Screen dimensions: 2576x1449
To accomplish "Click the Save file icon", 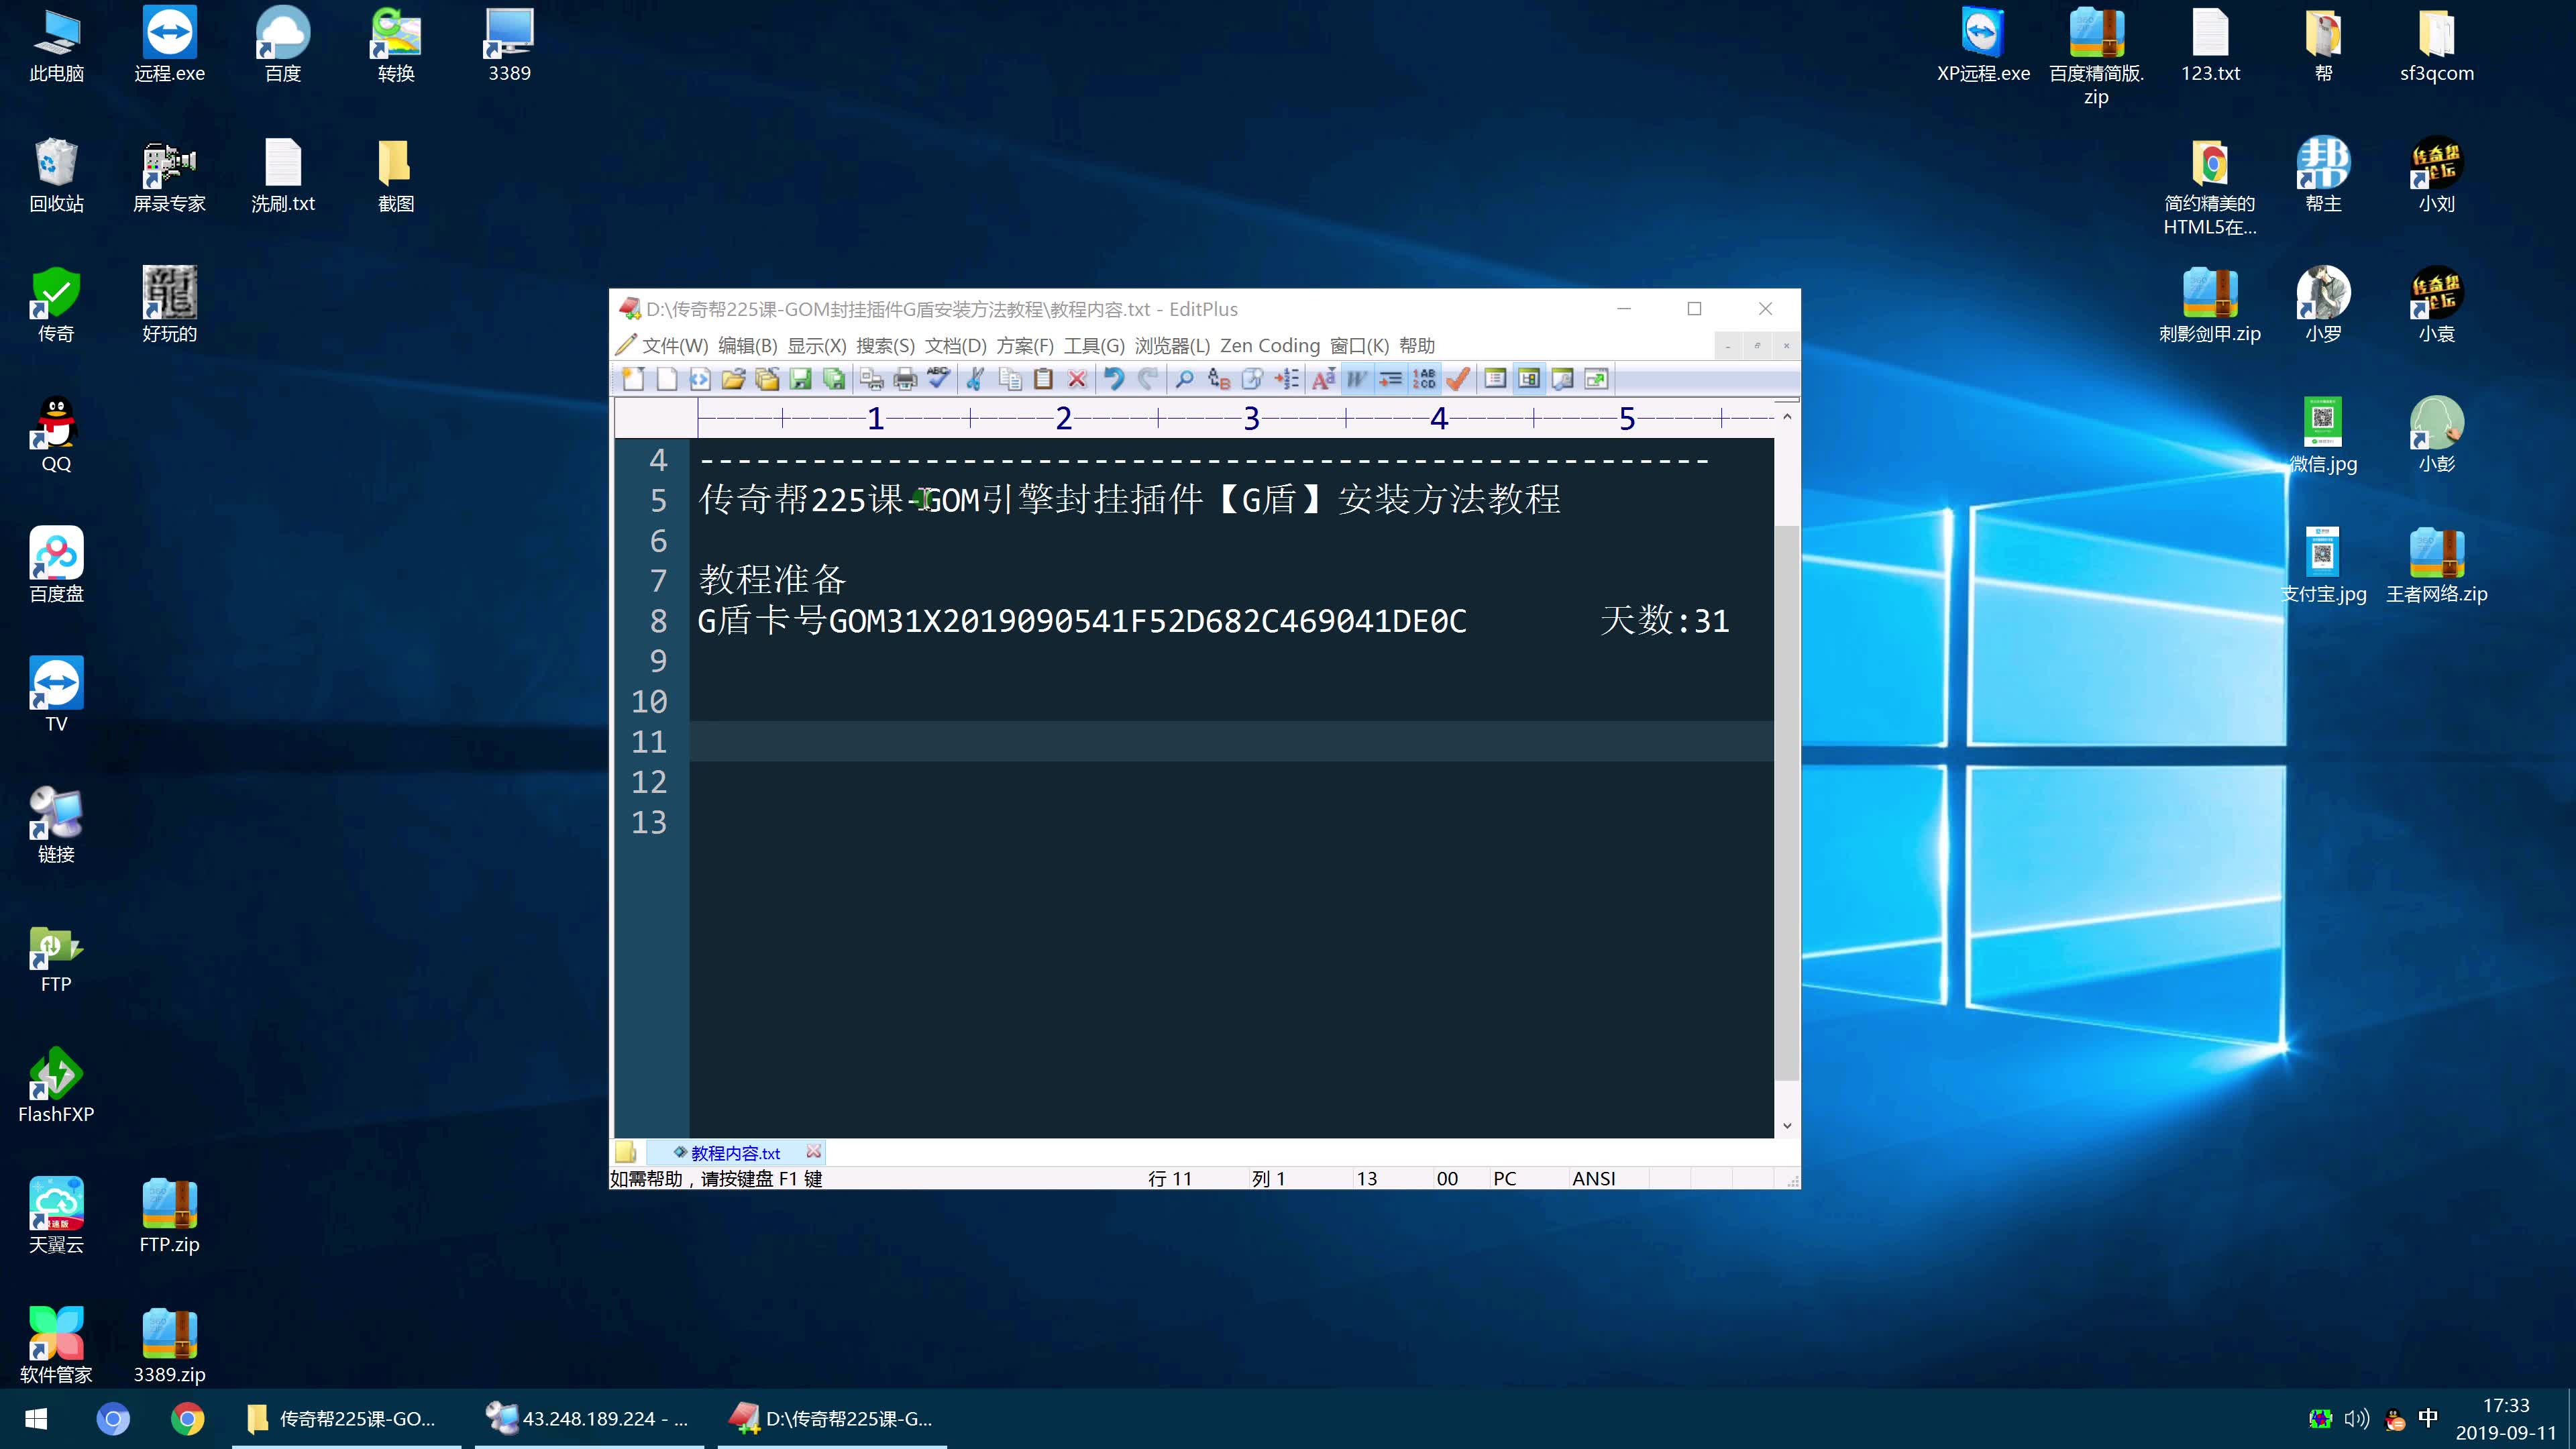I will (x=800, y=379).
